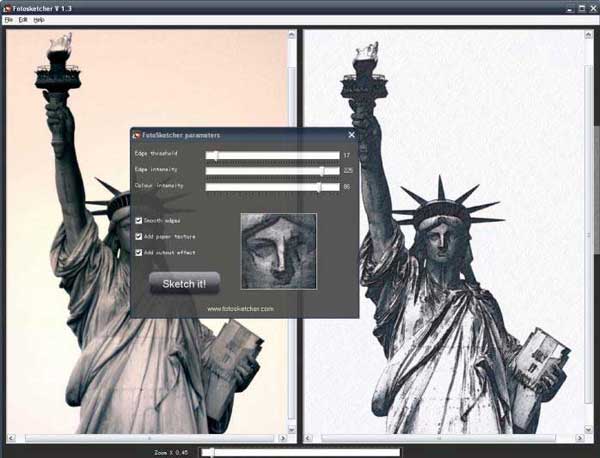Click scroll right arrow of the right image pane
Image resolution: width=600 pixels, height=458 pixels.
pyautogui.click(x=579, y=438)
